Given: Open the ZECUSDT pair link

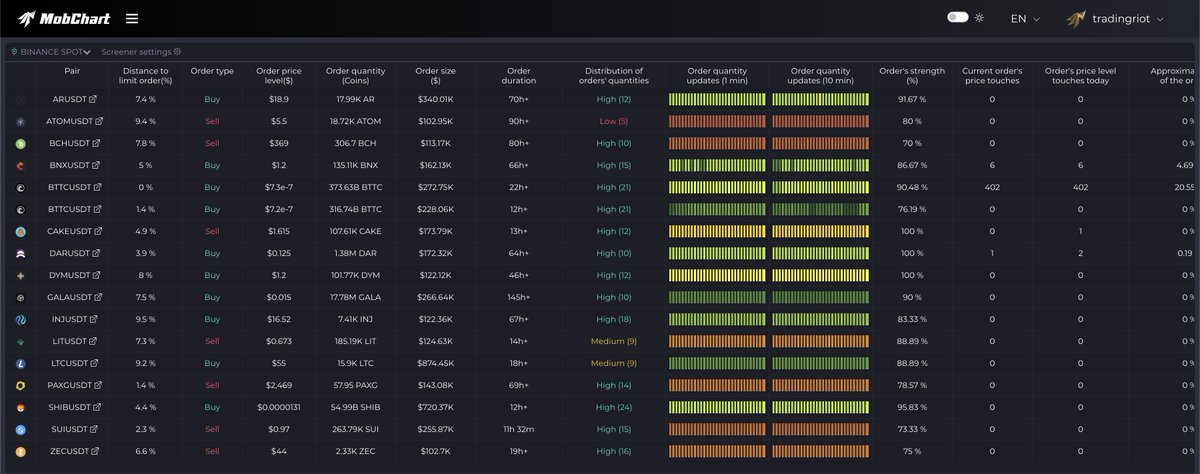Looking at the screenshot, I should tap(68, 451).
